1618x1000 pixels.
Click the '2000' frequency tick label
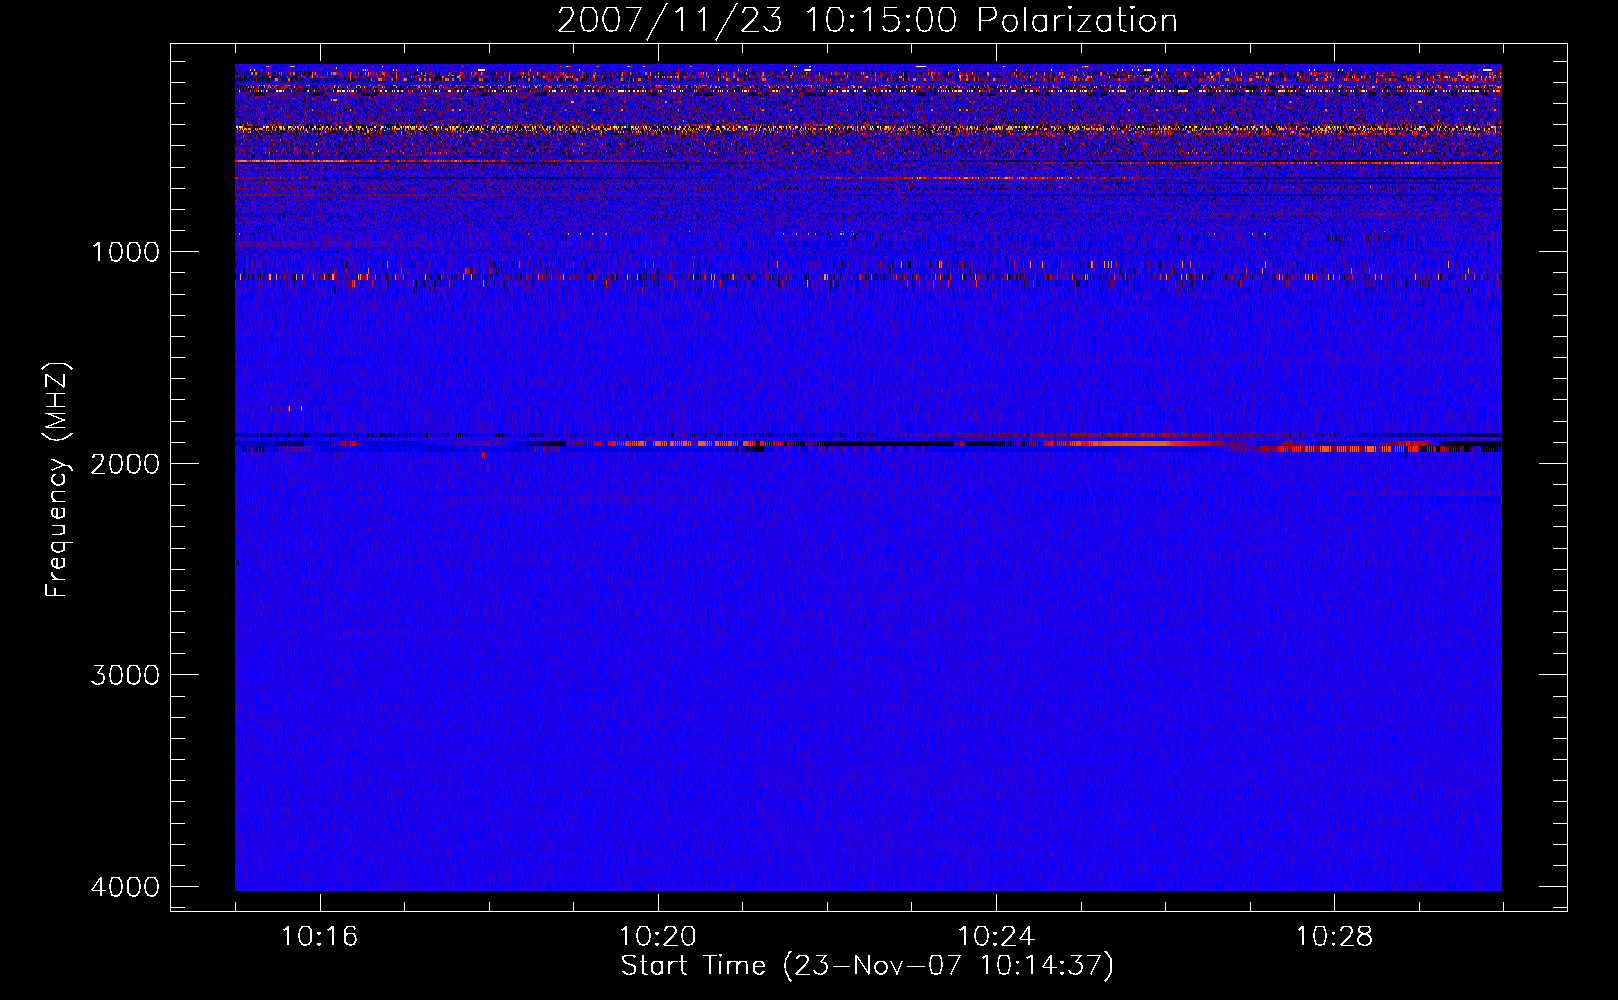click(x=125, y=463)
